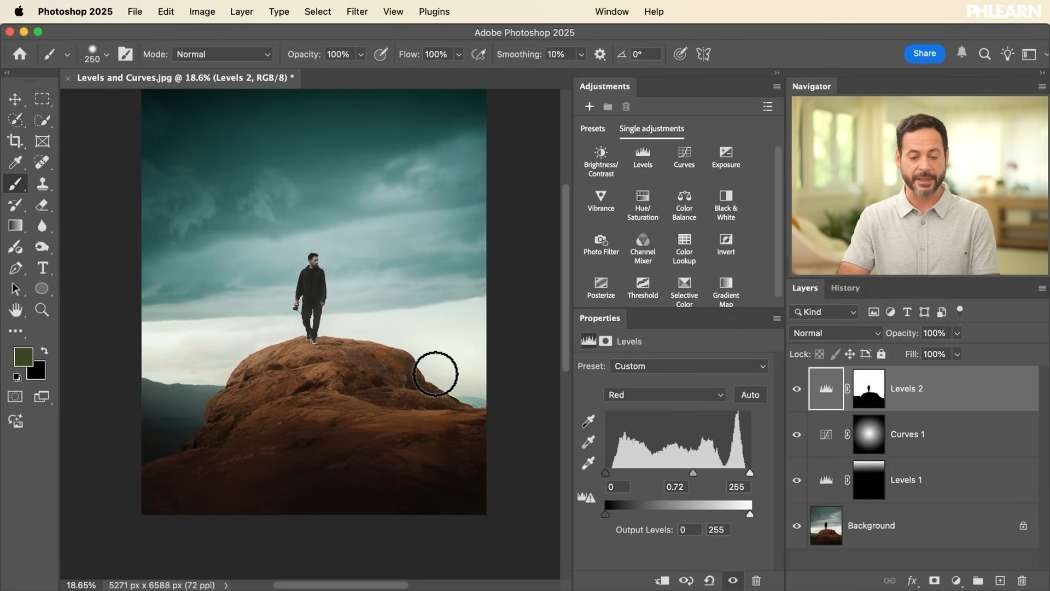
Task: Select the Levels 2 layer mask thumbnail
Action: tap(868, 389)
